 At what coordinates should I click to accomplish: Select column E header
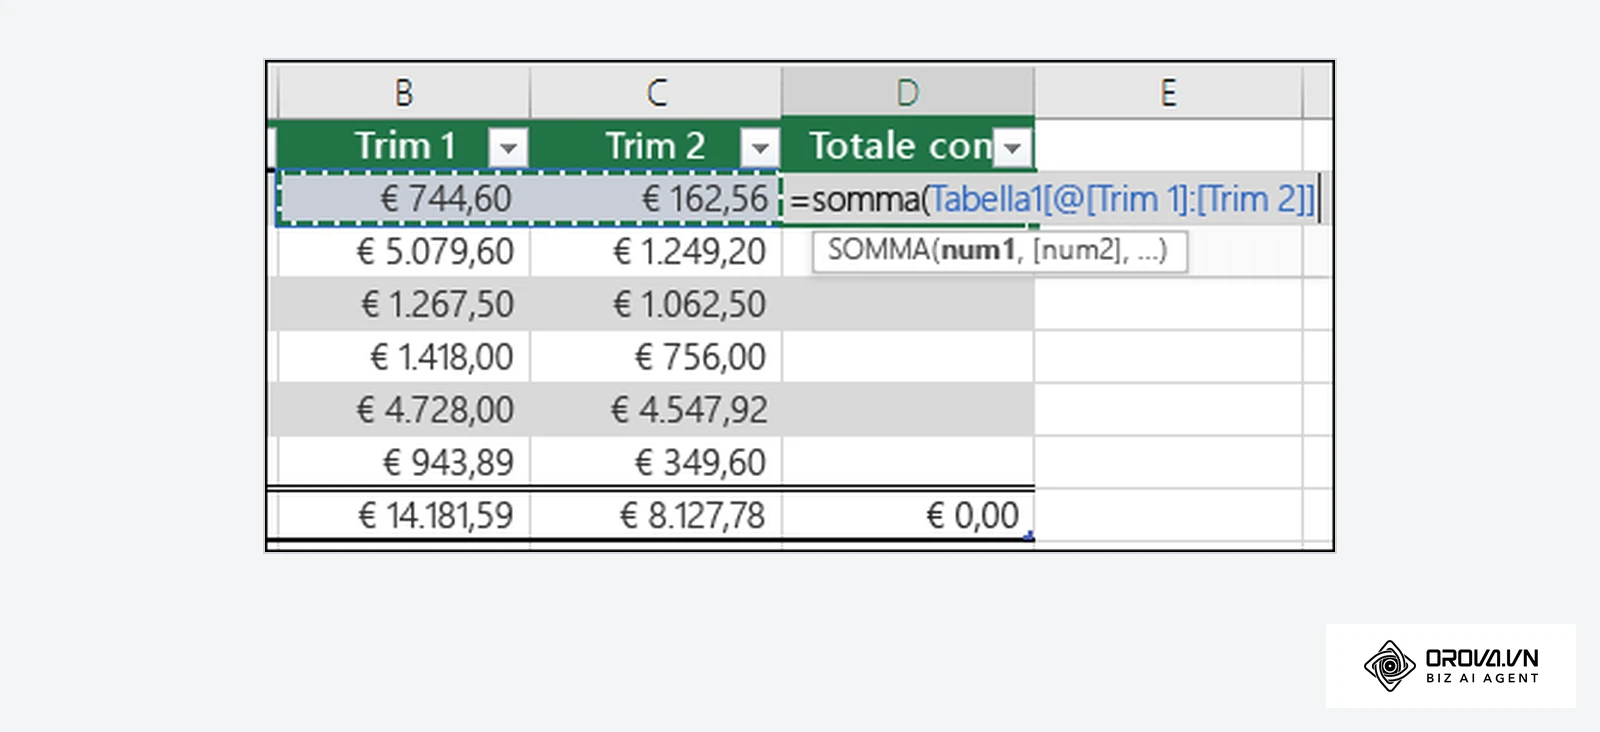pos(1168,92)
